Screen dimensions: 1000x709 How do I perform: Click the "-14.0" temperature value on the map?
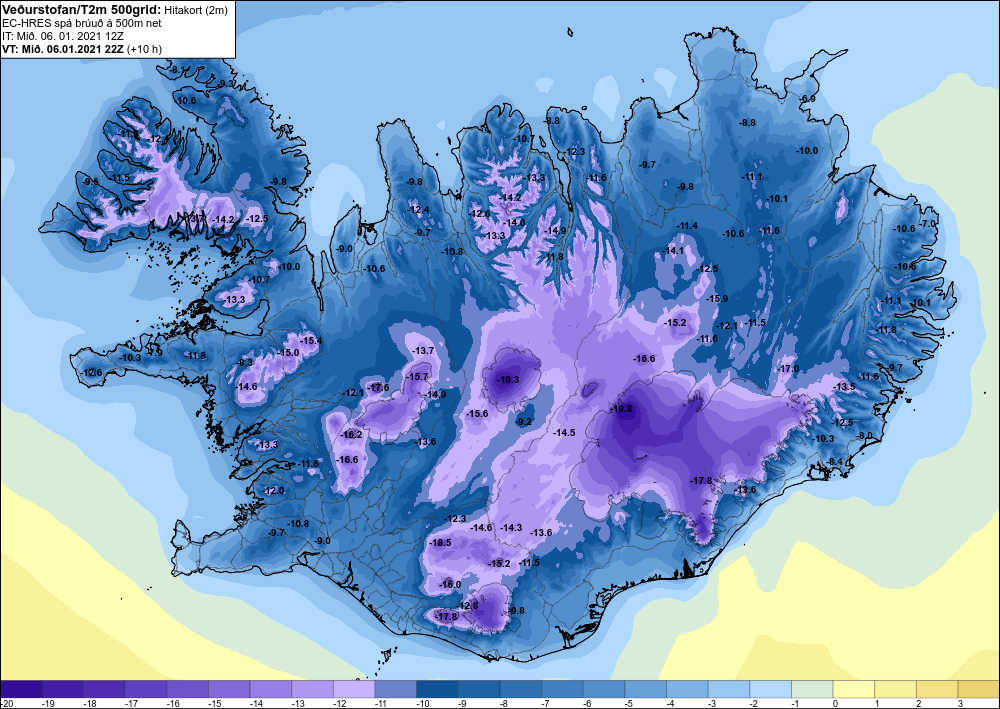(514, 223)
